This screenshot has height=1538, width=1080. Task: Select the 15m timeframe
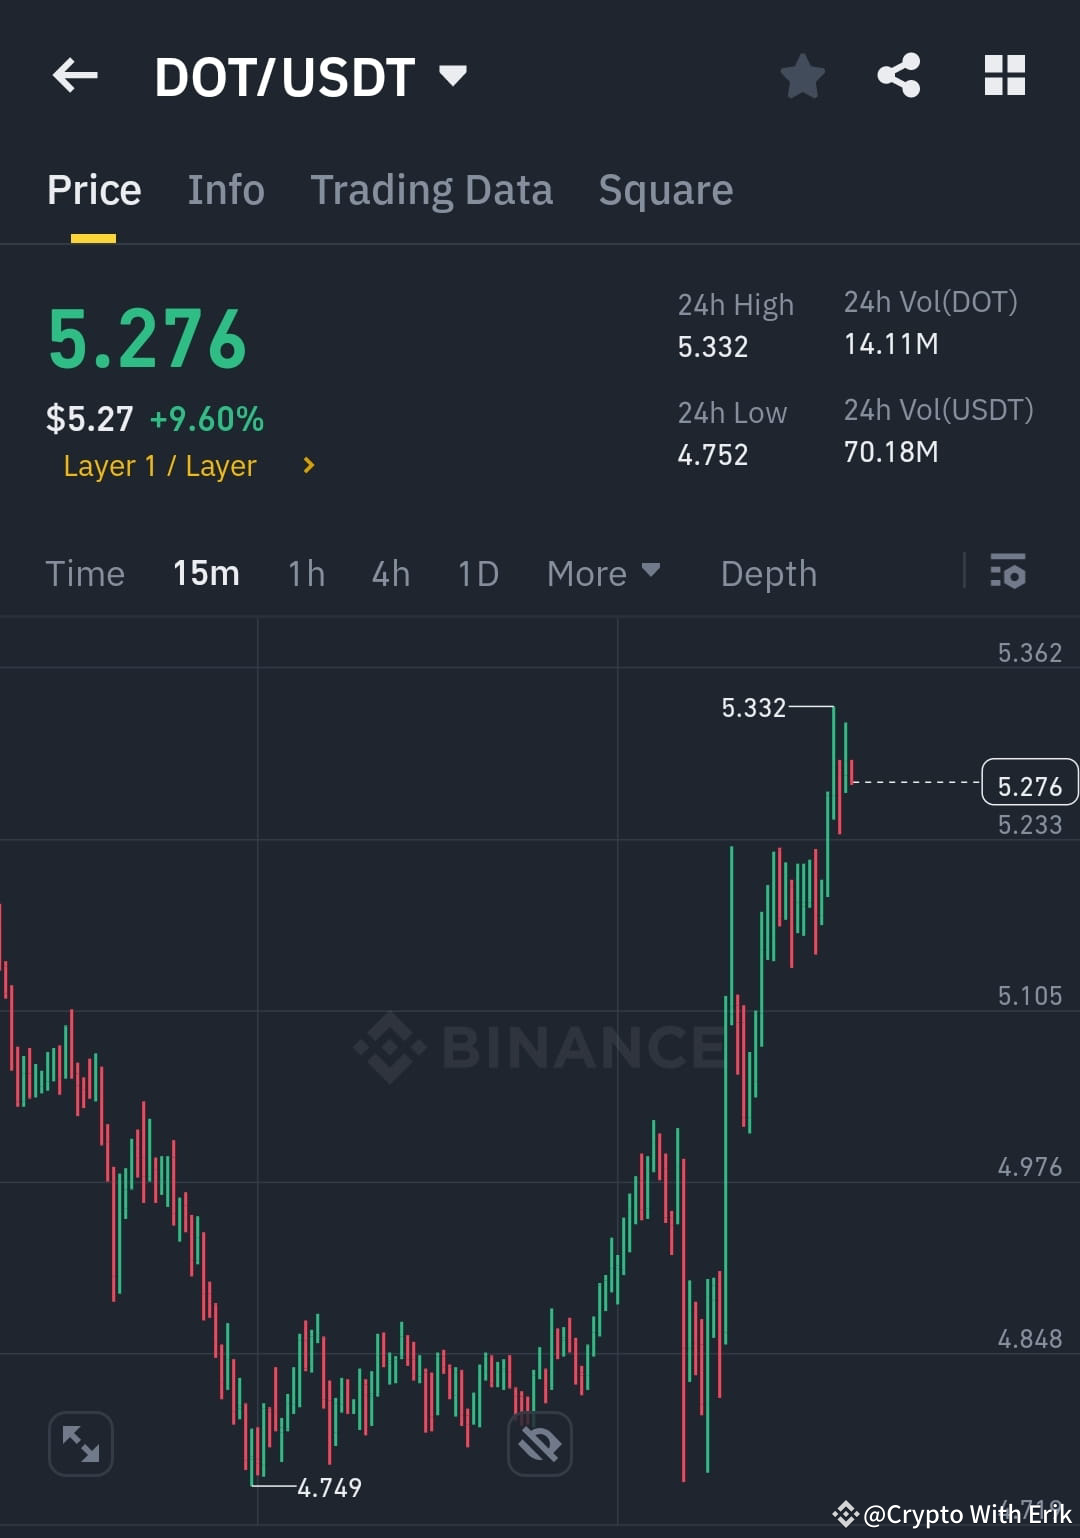click(x=205, y=573)
